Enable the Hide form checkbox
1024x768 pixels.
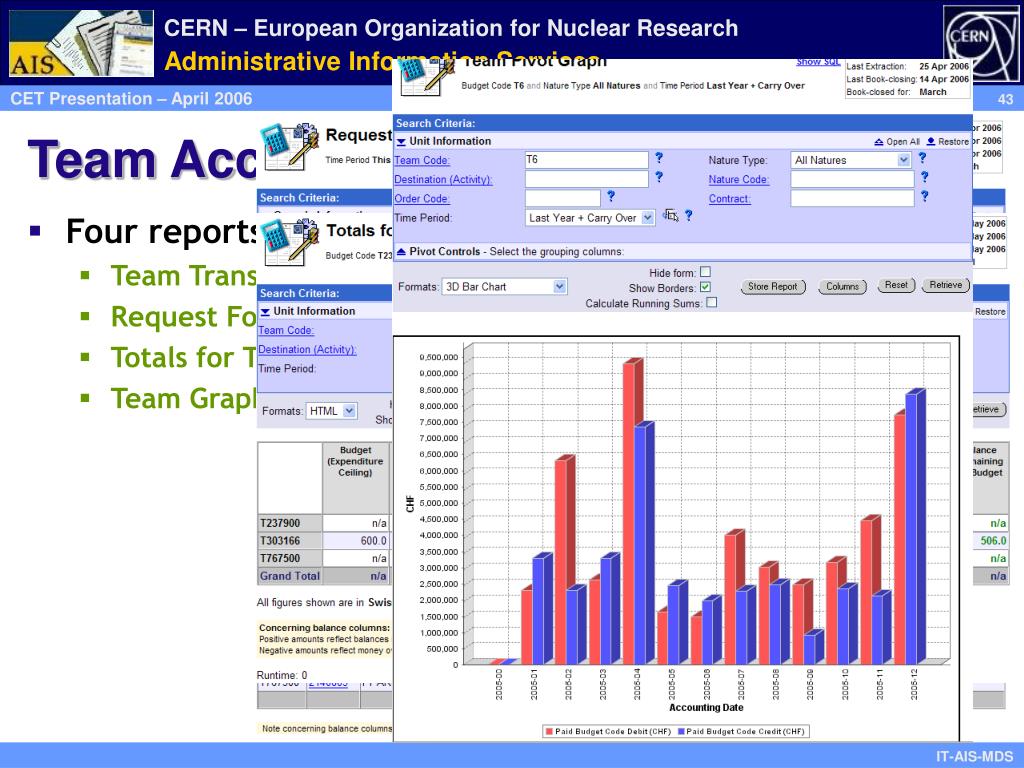705,272
